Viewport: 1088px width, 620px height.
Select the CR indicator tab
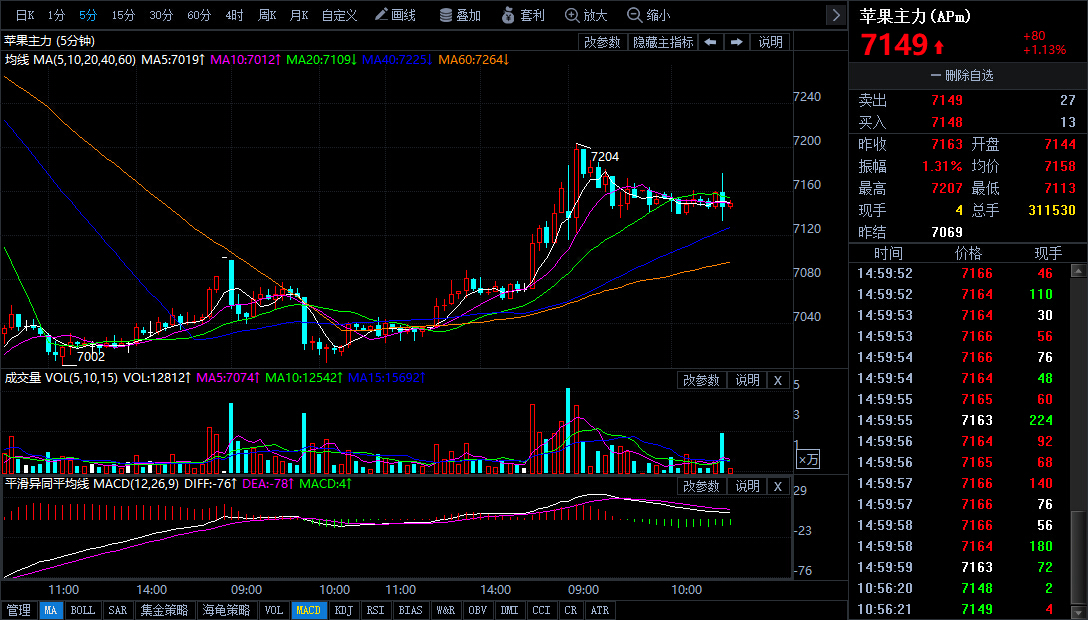[x=570, y=610]
